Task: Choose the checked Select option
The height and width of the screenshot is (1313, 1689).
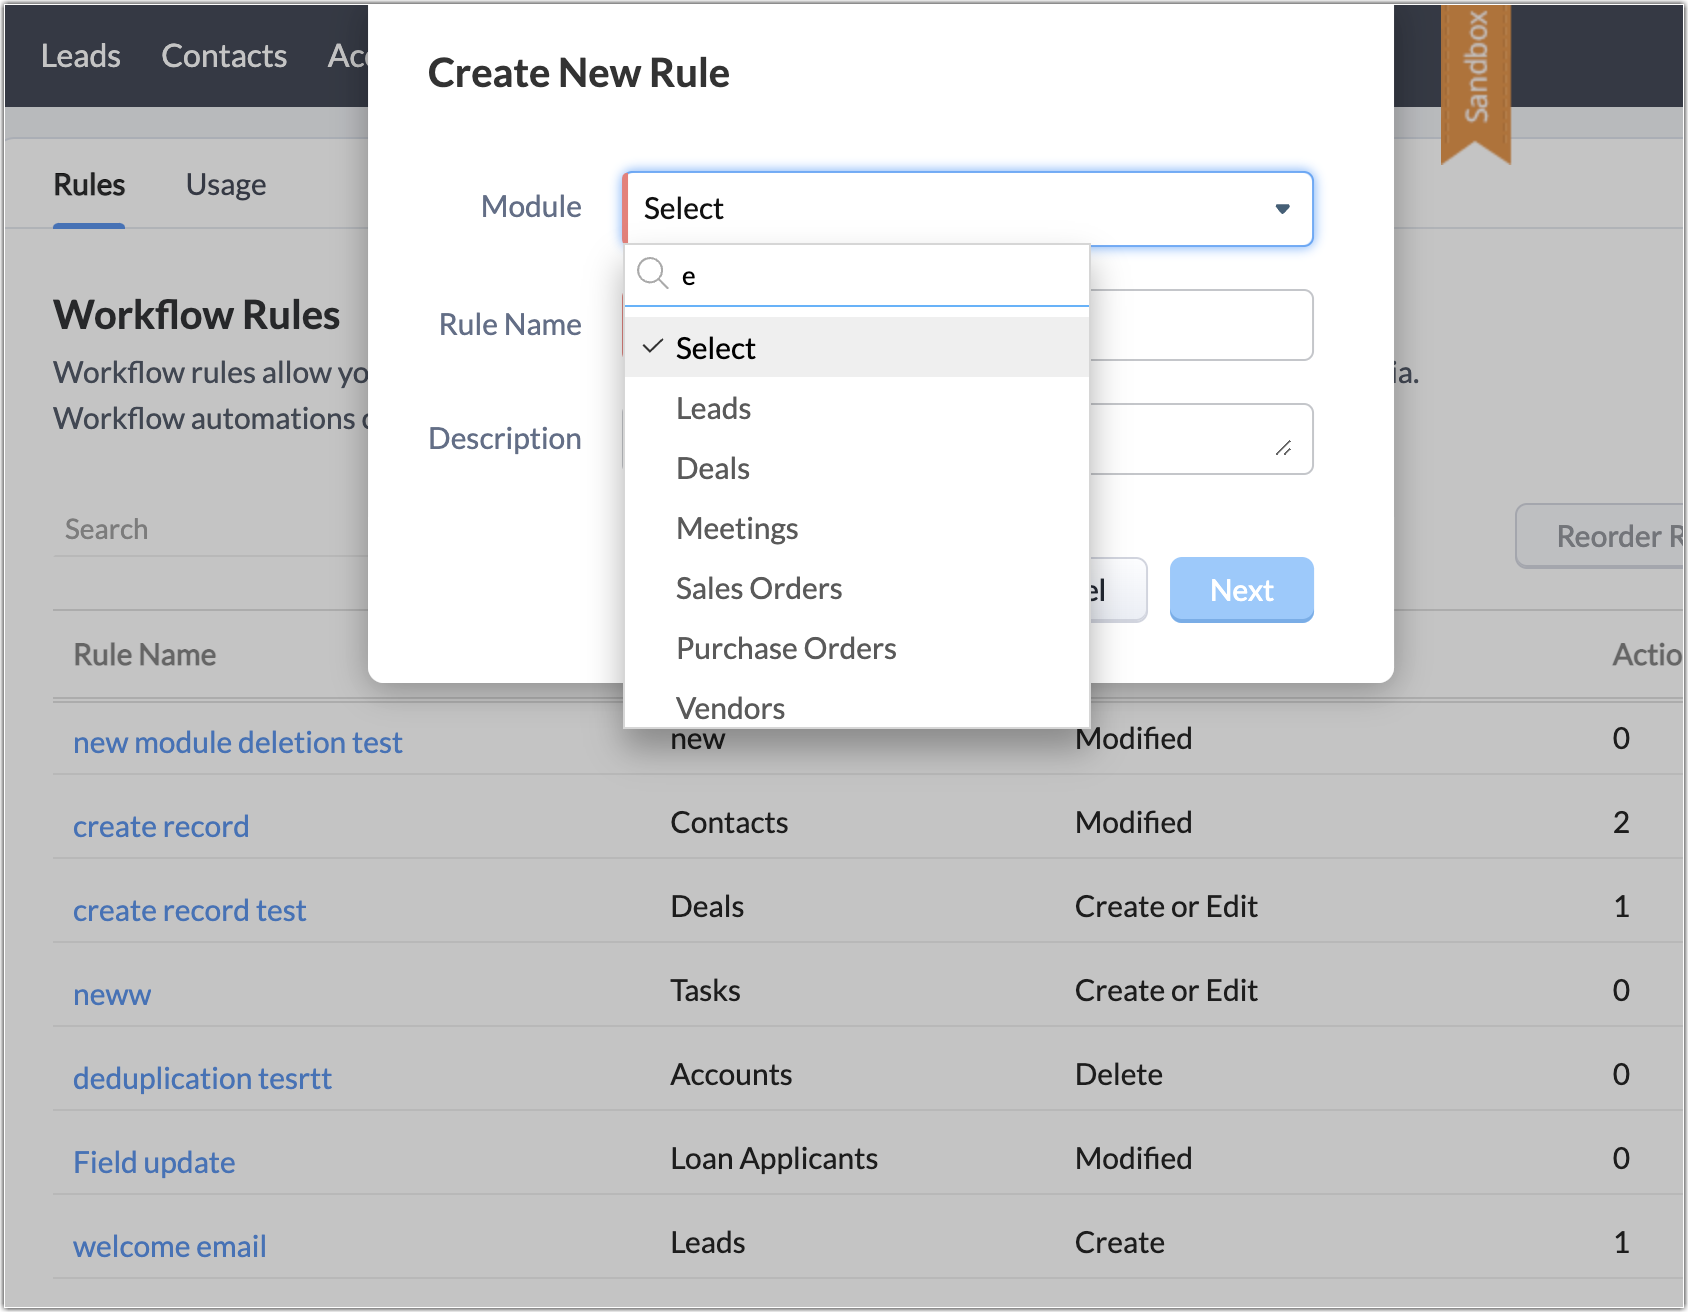Action: [716, 348]
